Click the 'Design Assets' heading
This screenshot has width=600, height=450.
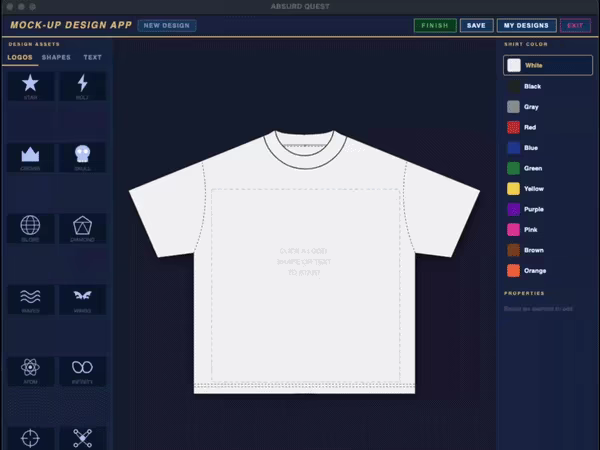(x=34, y=44)
